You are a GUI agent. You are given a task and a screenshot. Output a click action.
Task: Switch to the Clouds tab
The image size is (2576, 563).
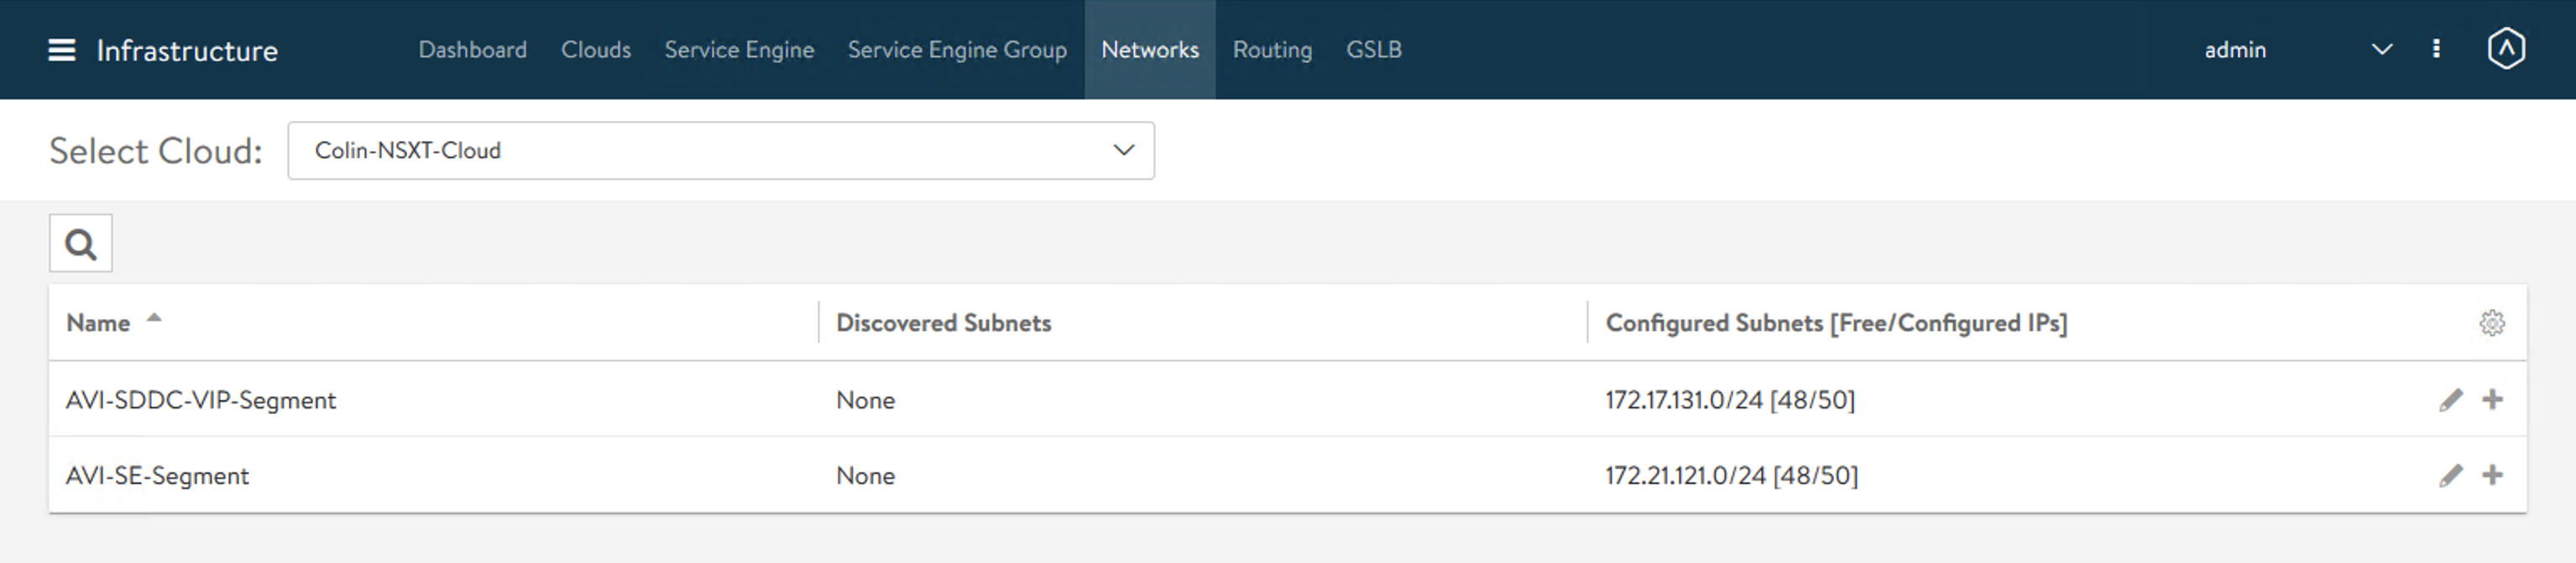(x=596, y=50)
